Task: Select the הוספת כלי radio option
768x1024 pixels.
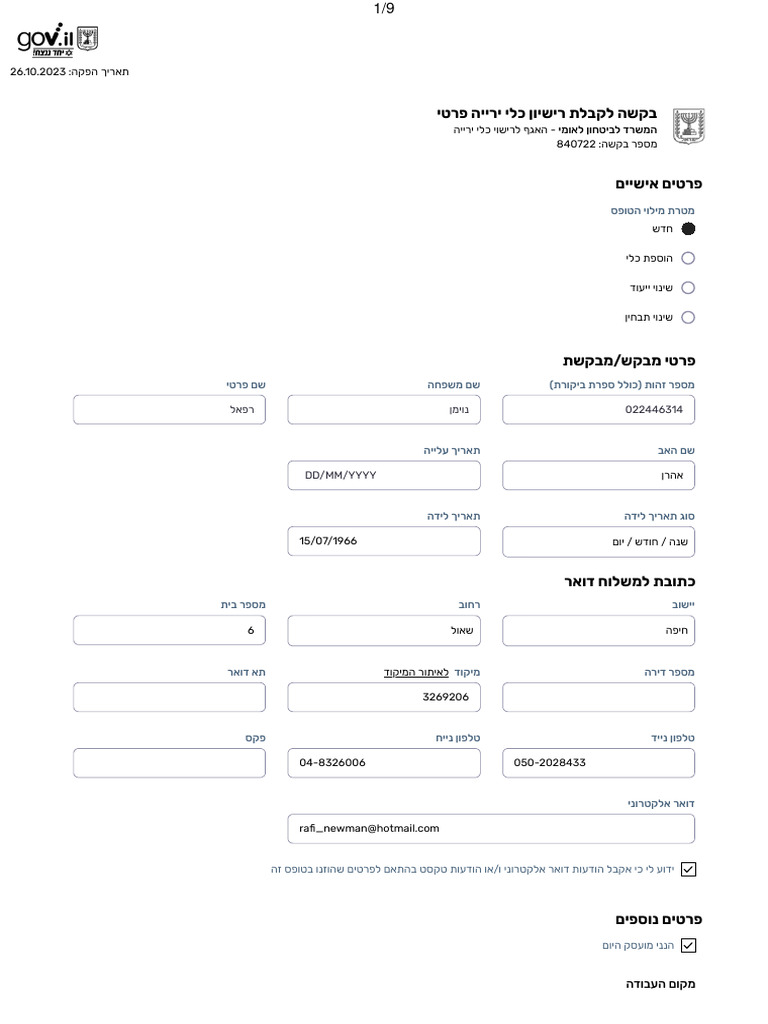Action: point(688,258)
